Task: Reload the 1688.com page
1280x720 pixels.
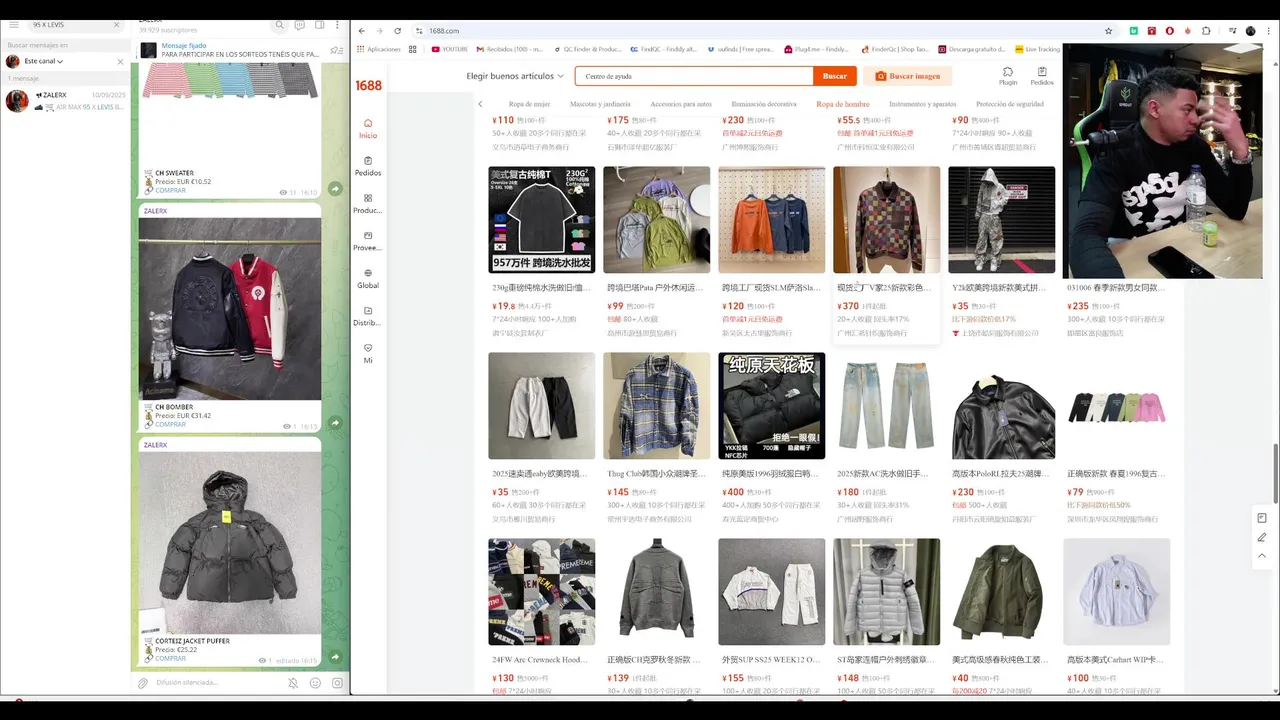Action: pos(397,31)
